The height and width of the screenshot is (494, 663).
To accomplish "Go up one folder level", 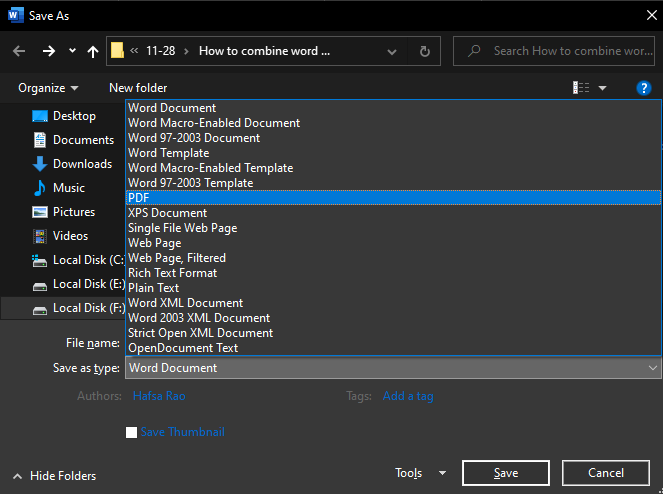I will [x=93, y=51].
